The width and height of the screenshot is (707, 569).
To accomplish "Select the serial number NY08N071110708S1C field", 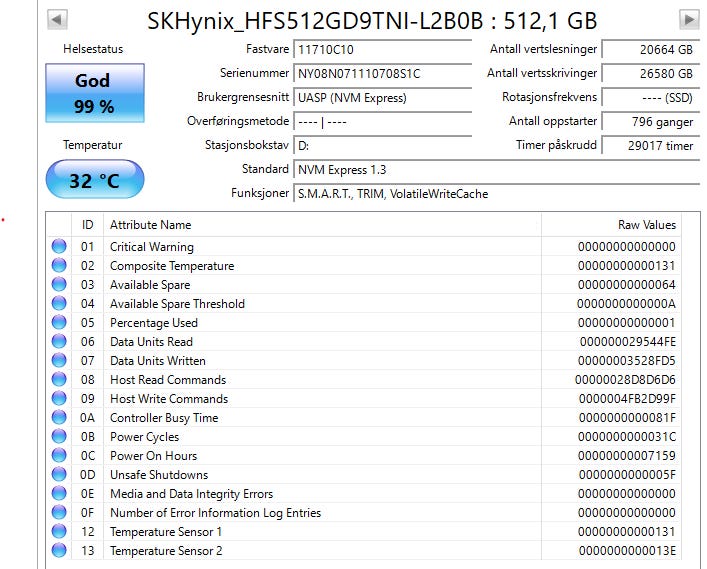I will pyautogui.click(x=382, y=73).
